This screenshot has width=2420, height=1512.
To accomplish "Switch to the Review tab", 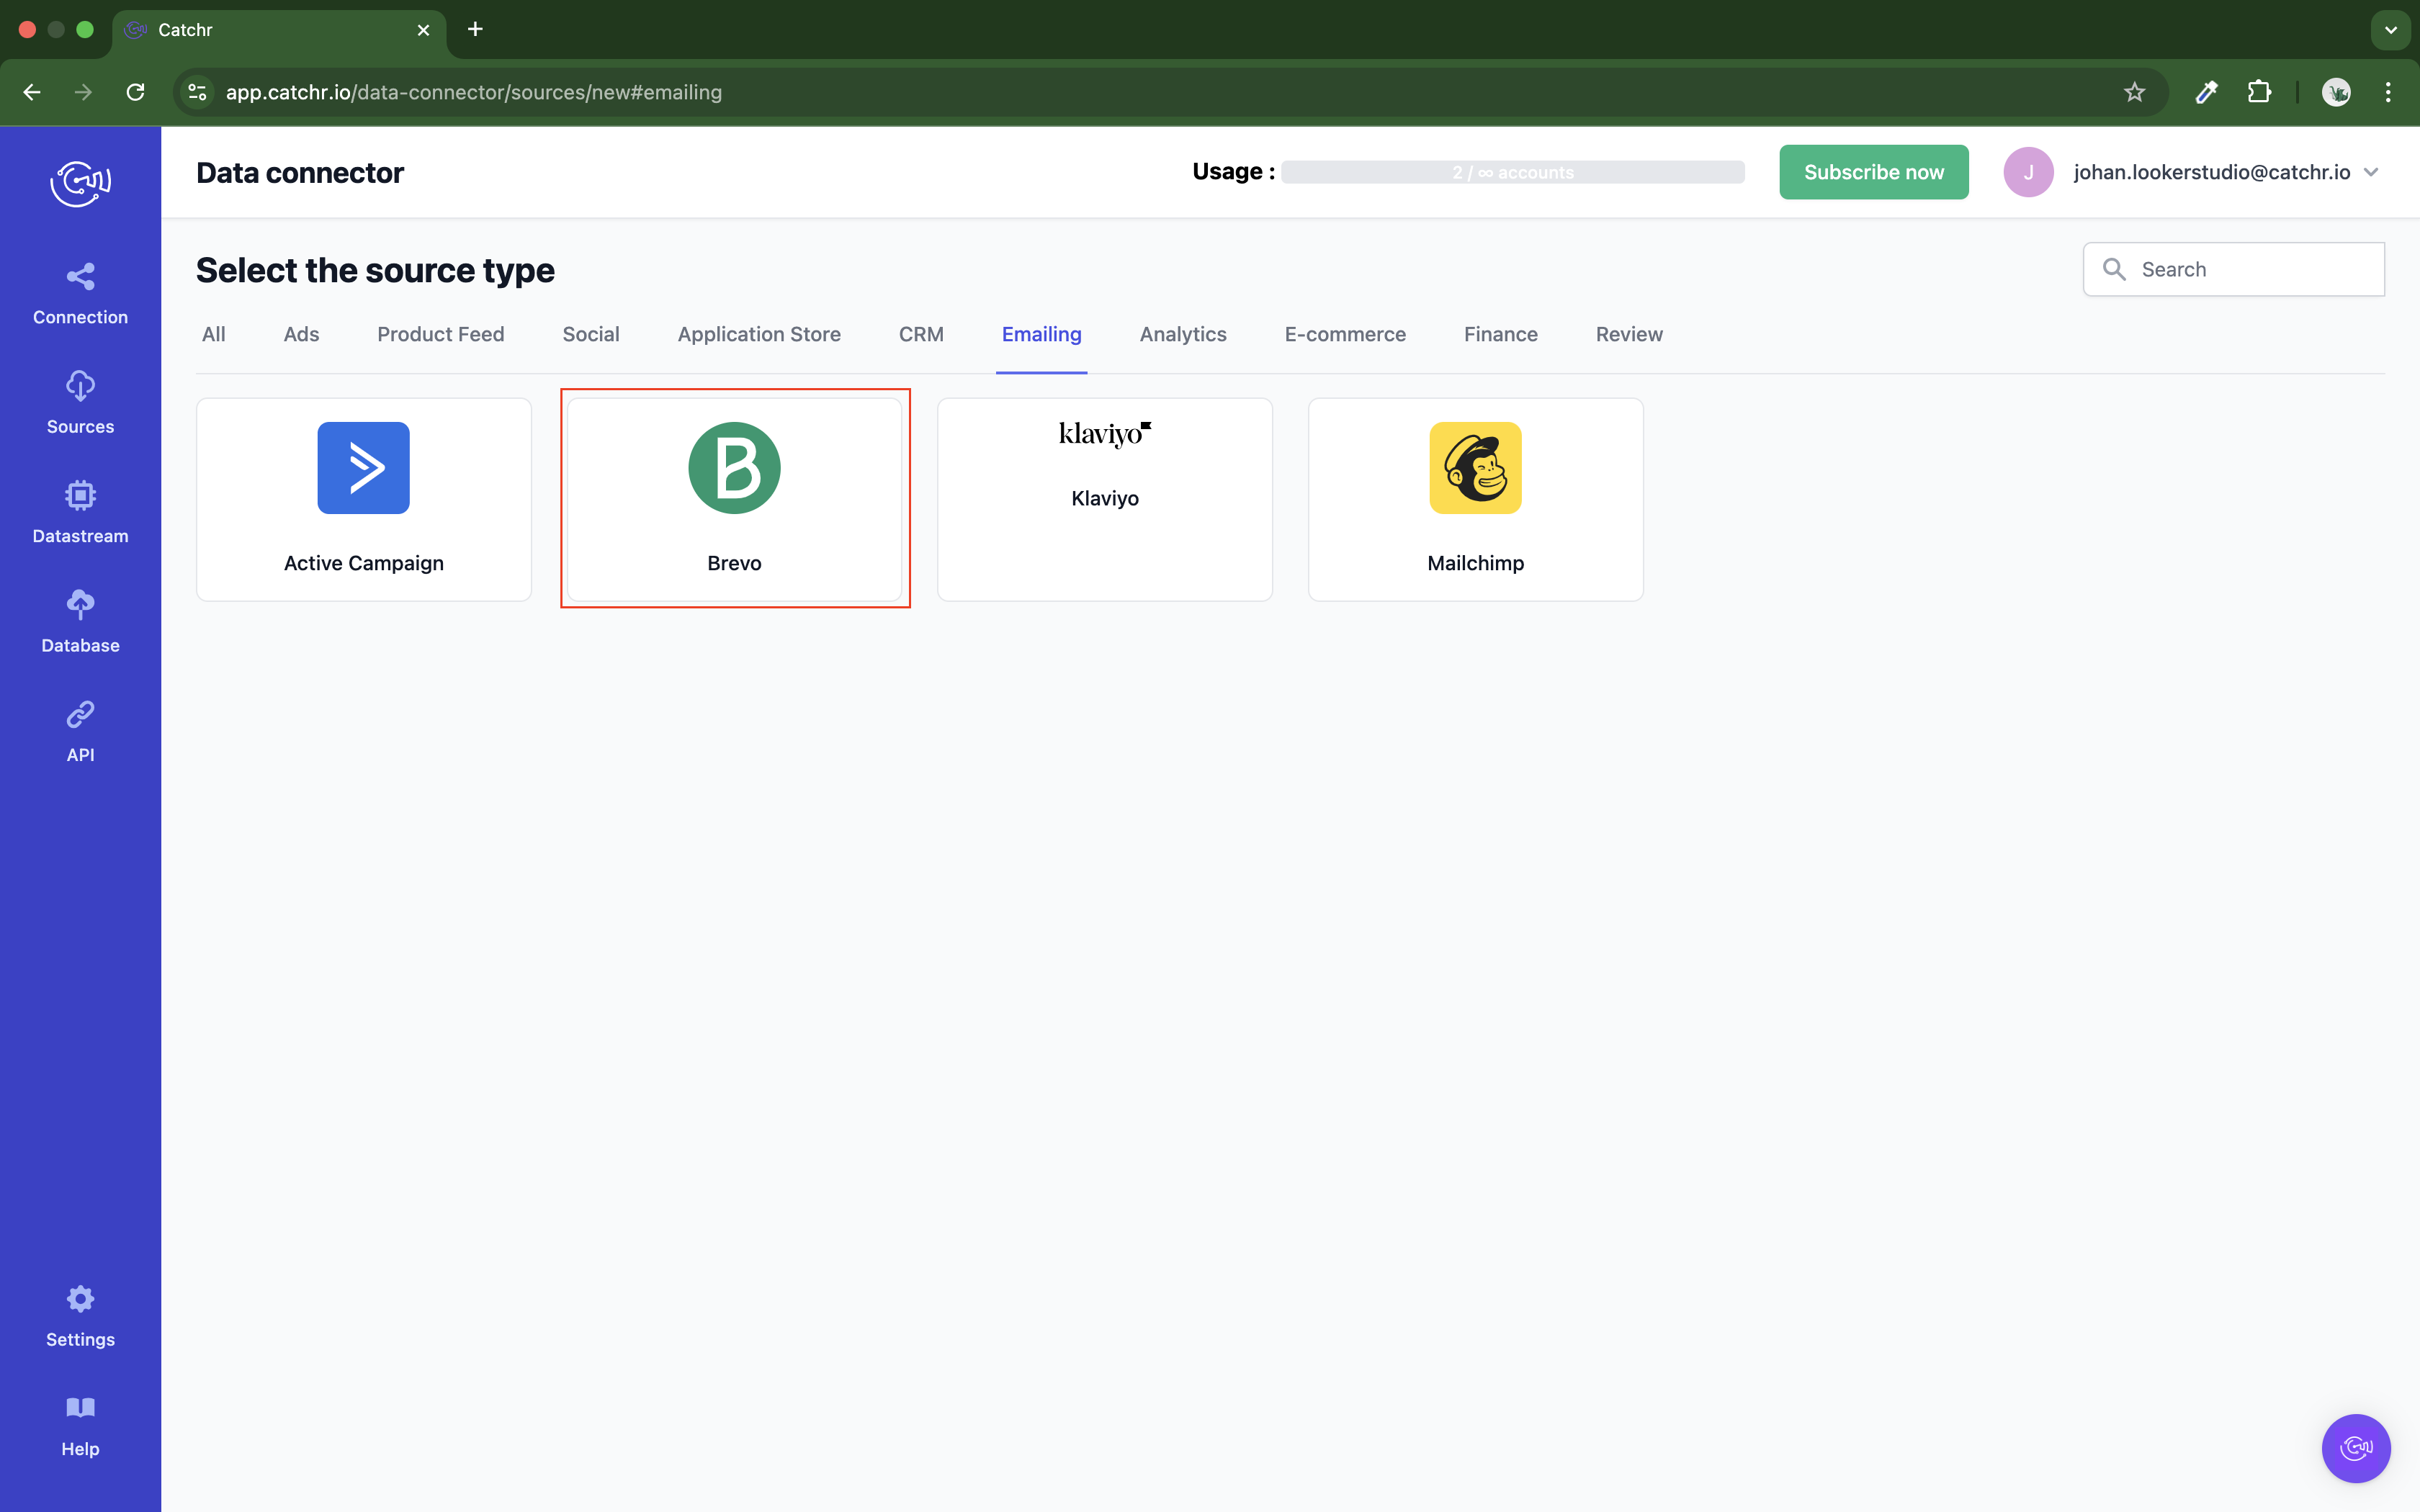I will tap(1629, 334).
